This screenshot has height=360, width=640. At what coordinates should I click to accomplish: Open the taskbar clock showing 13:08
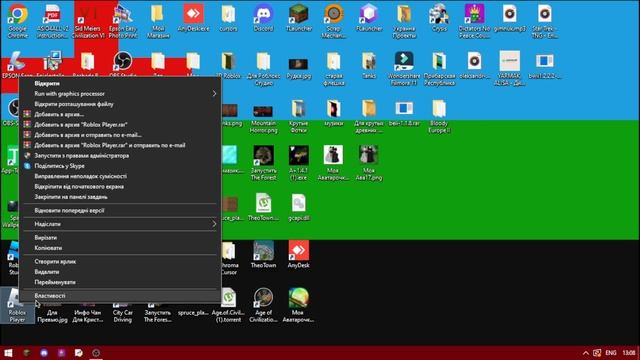[629, 353]
